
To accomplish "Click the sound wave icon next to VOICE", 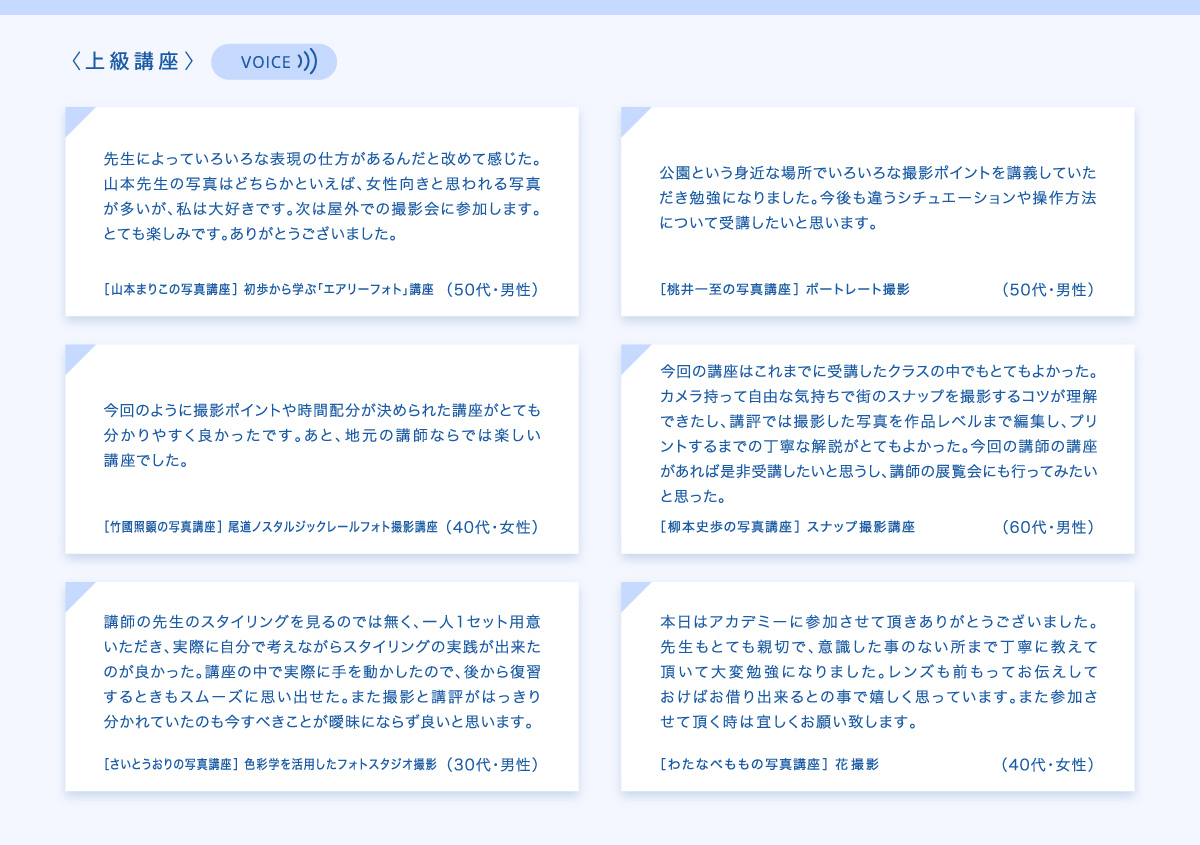I will (307, 62).
